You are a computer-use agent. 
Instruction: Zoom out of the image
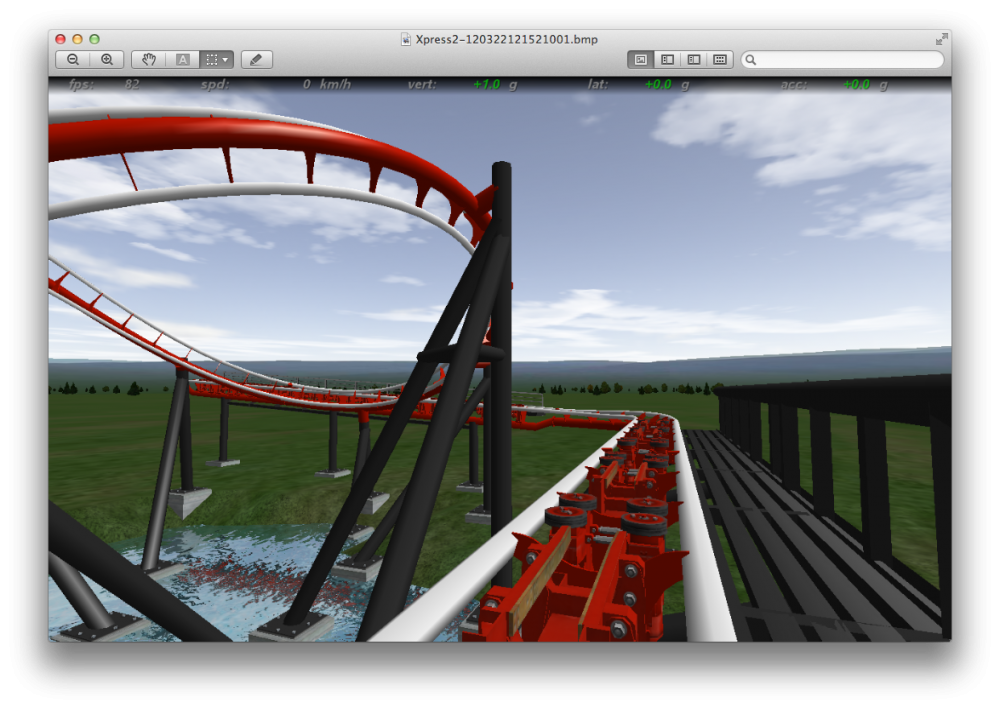coord(73,60)
